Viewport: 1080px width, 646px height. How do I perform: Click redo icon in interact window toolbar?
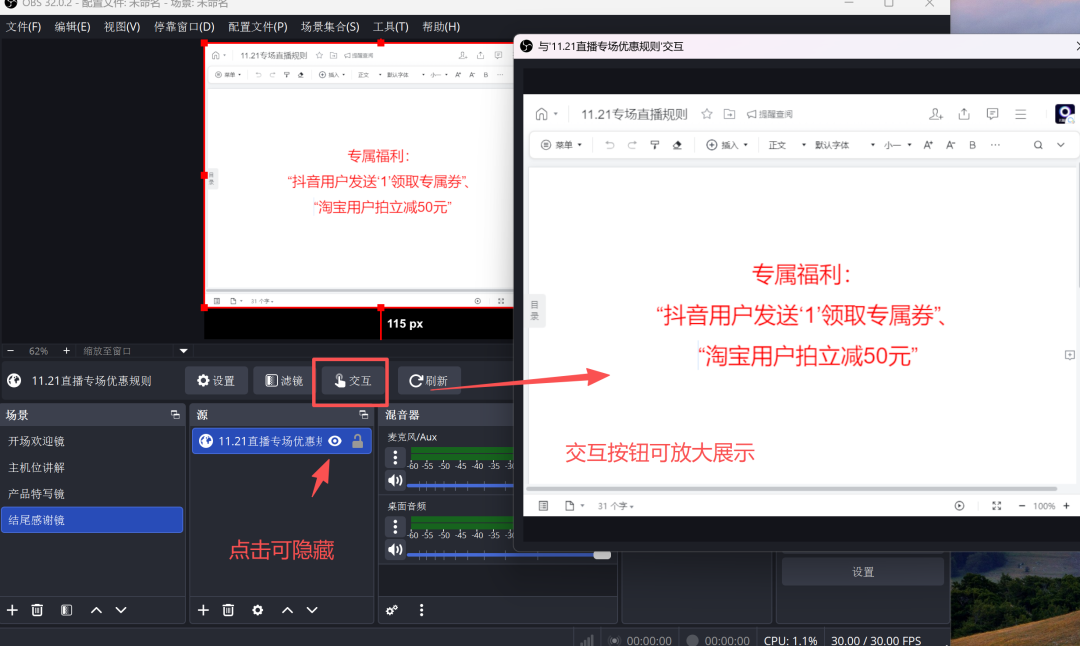[x=632, y=145]
